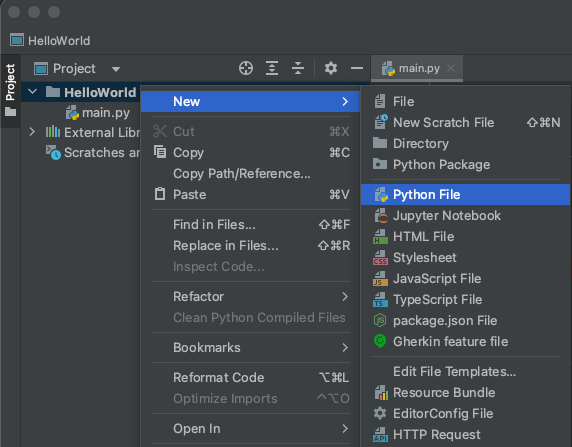The width and height of the screenshot is (572, 447).
Task: Click the Paste clipboard icon
Action: pos(160,194)
